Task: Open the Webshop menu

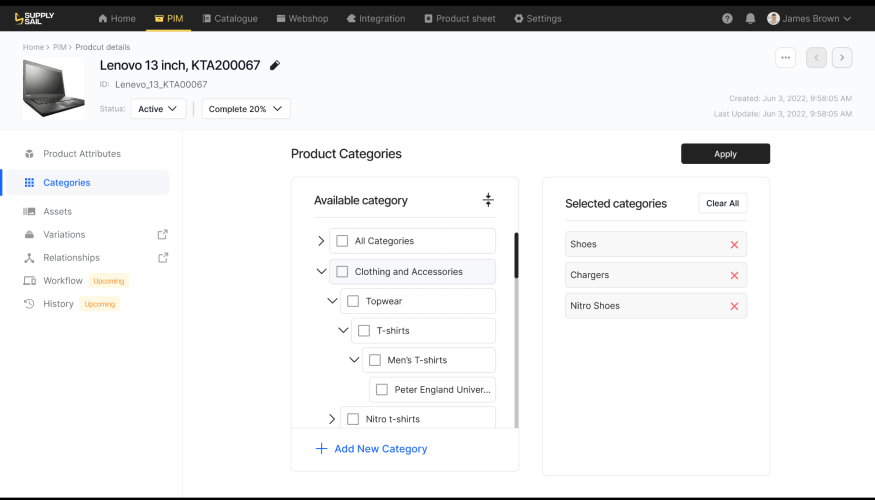Action: tap(302, 18)
